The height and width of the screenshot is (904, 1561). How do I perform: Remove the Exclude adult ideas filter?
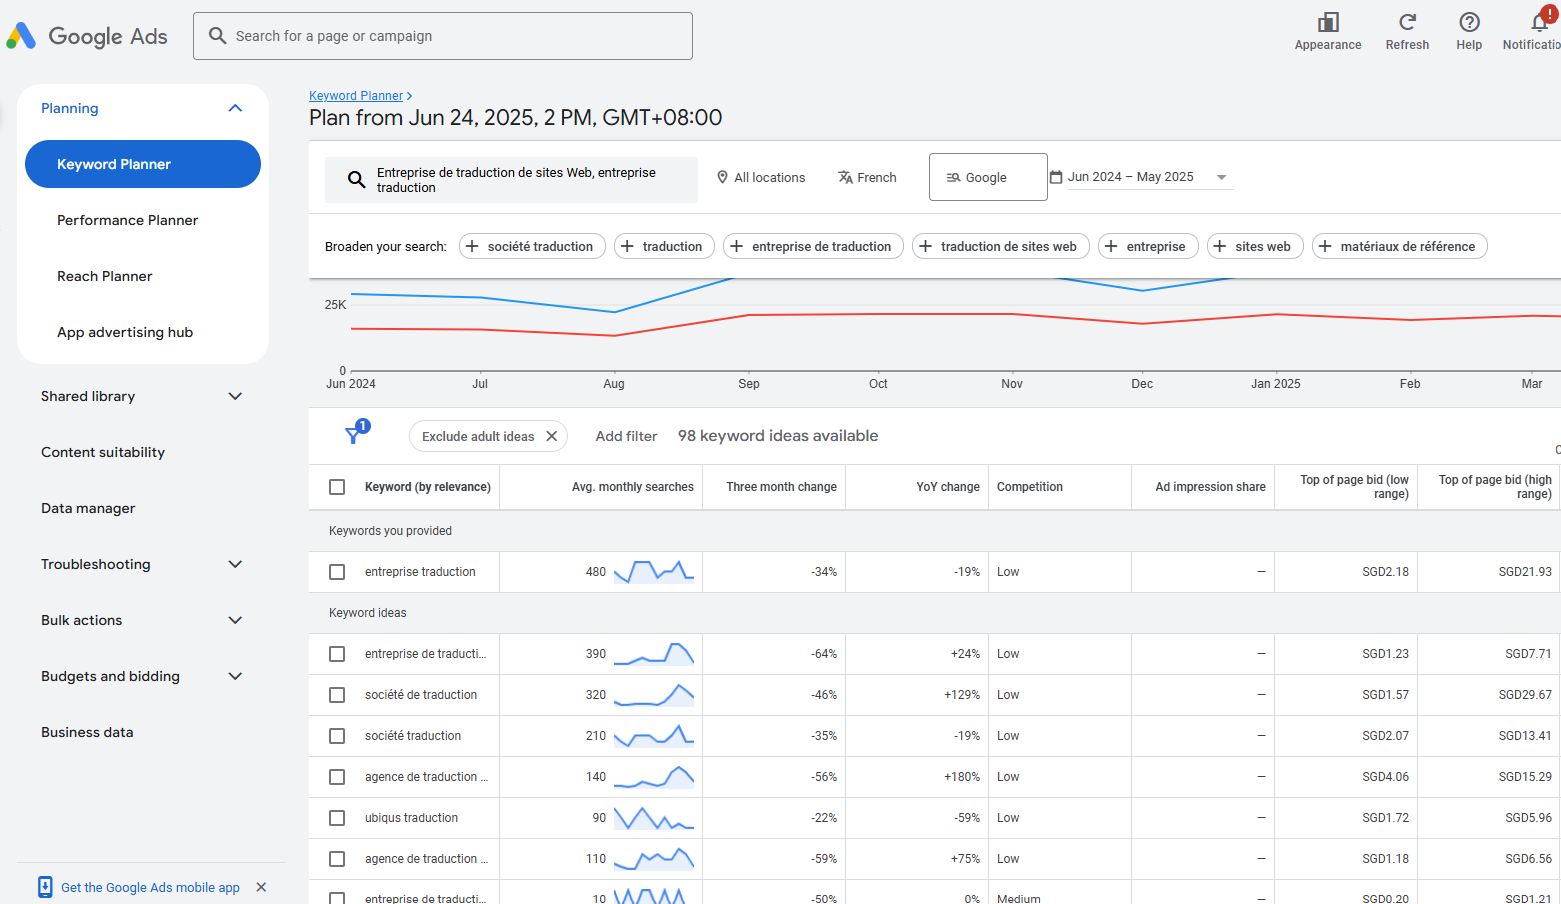pos(552,436)
